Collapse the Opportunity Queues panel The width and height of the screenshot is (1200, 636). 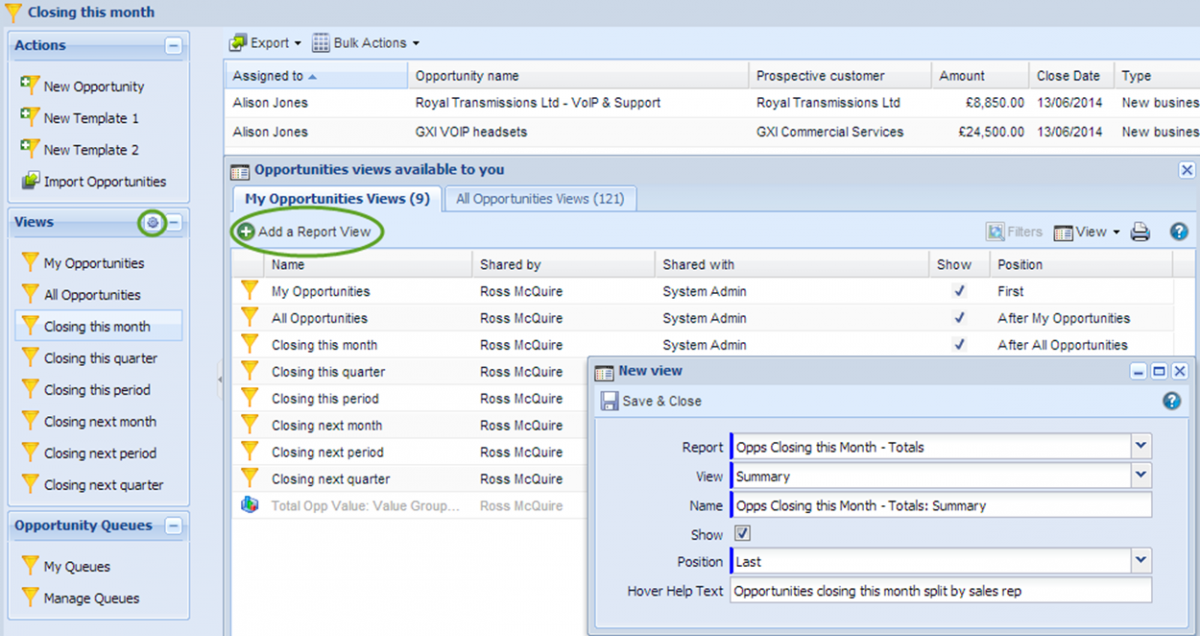coord(173,526)
